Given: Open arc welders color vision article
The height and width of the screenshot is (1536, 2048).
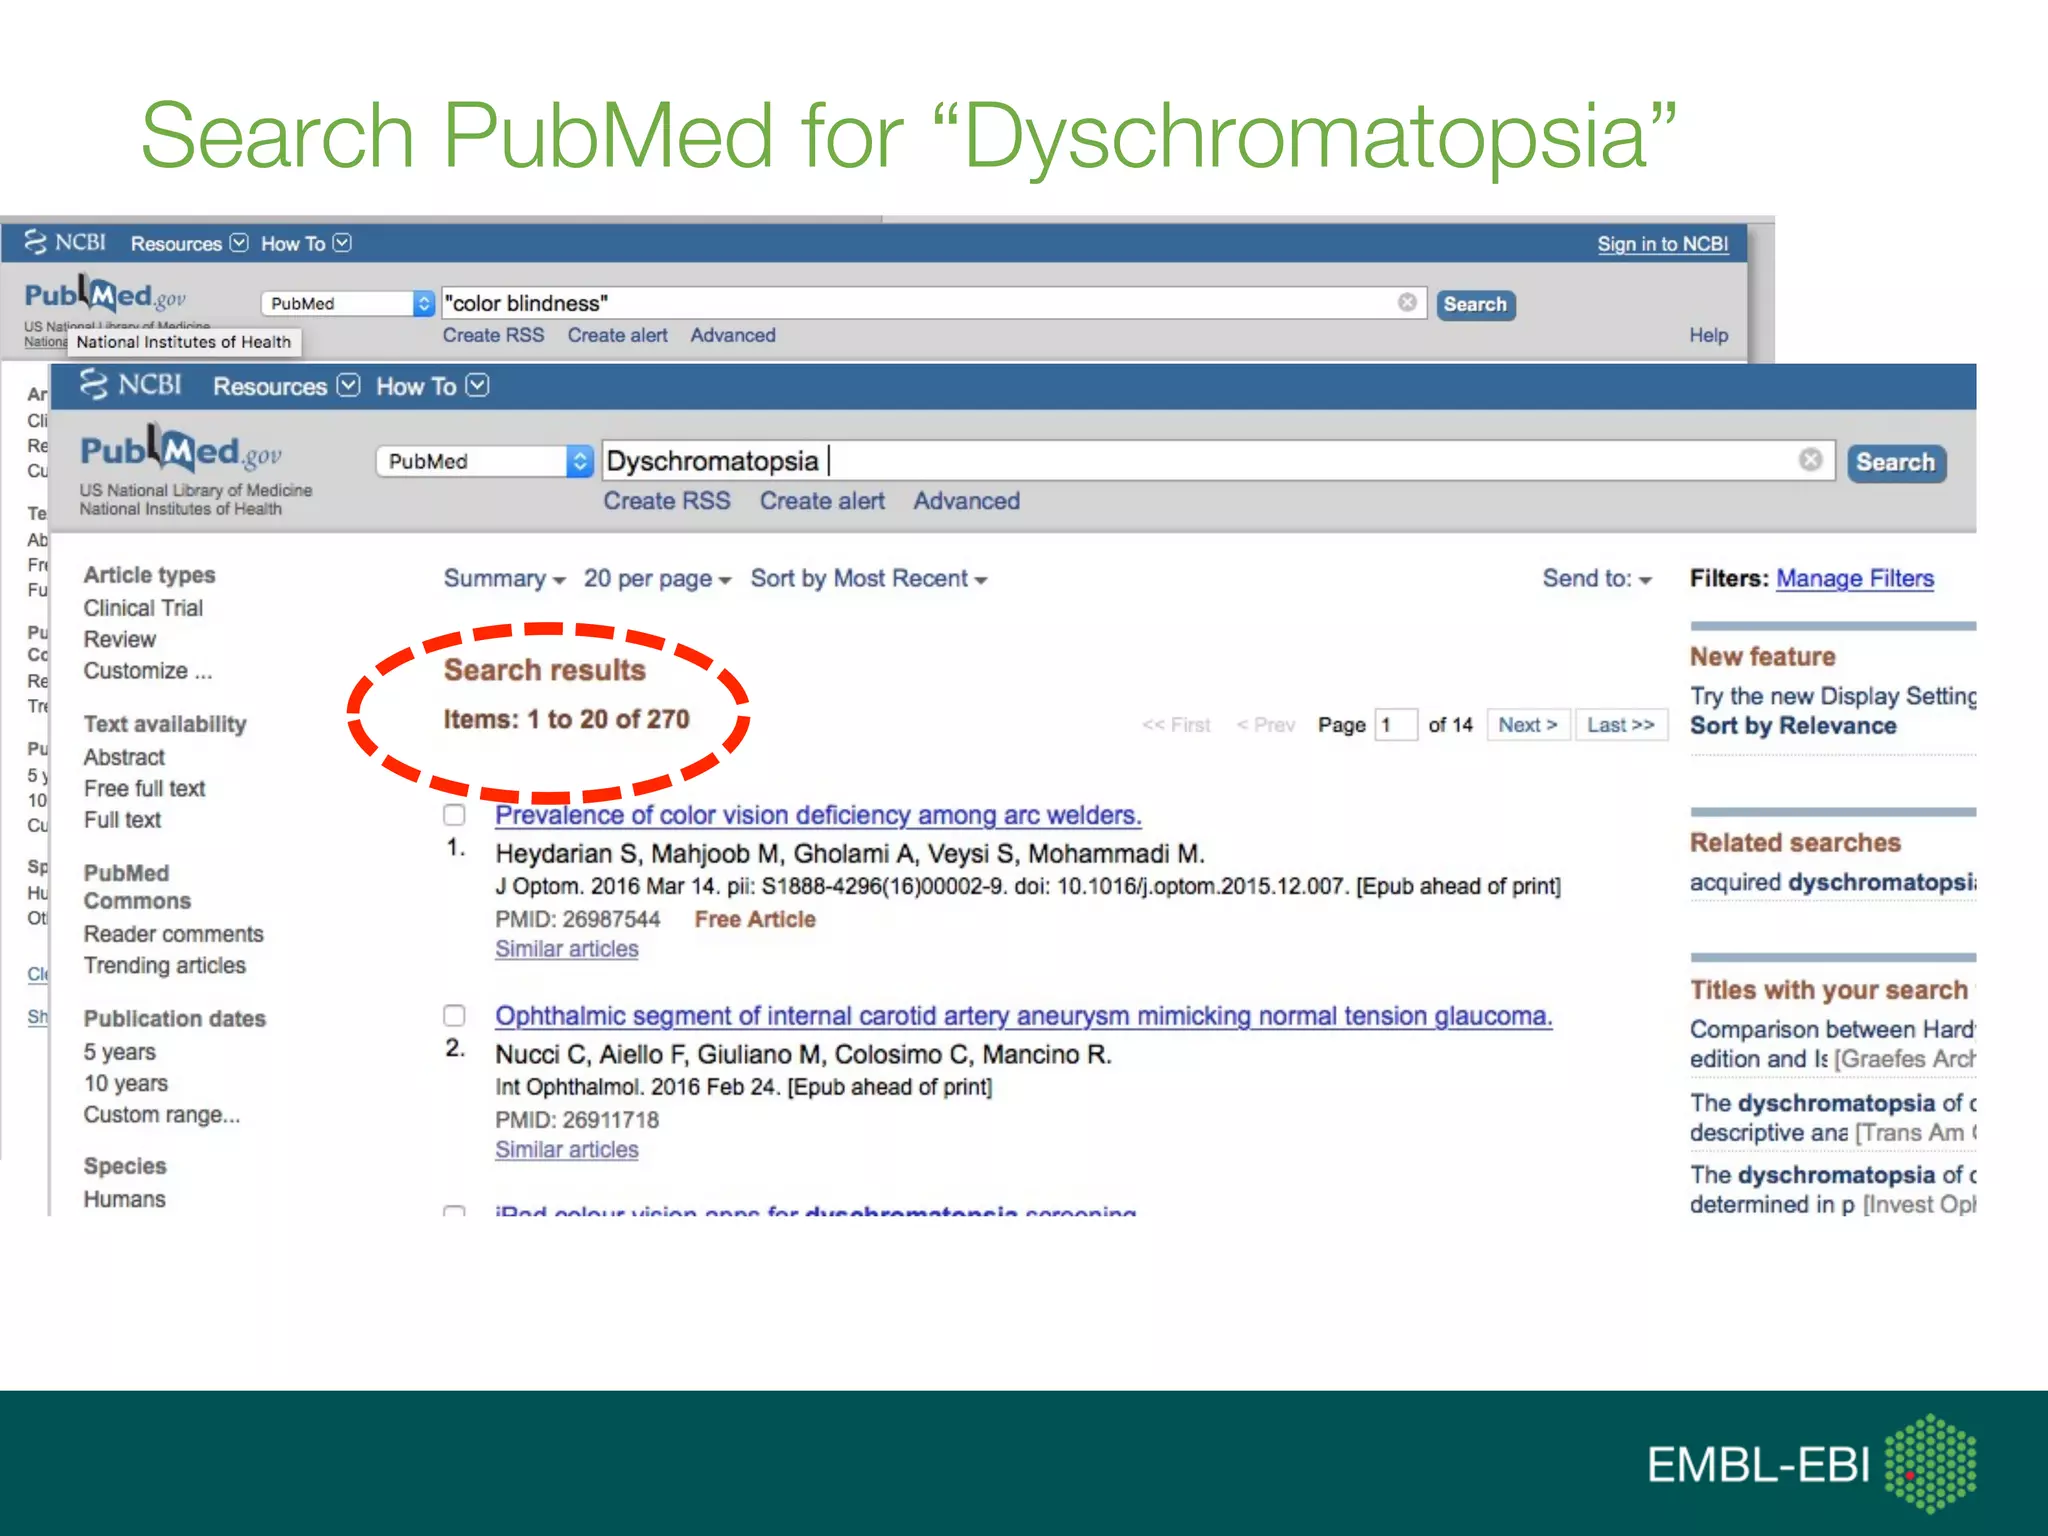Looking at the screenshot, I should point(818,816).
